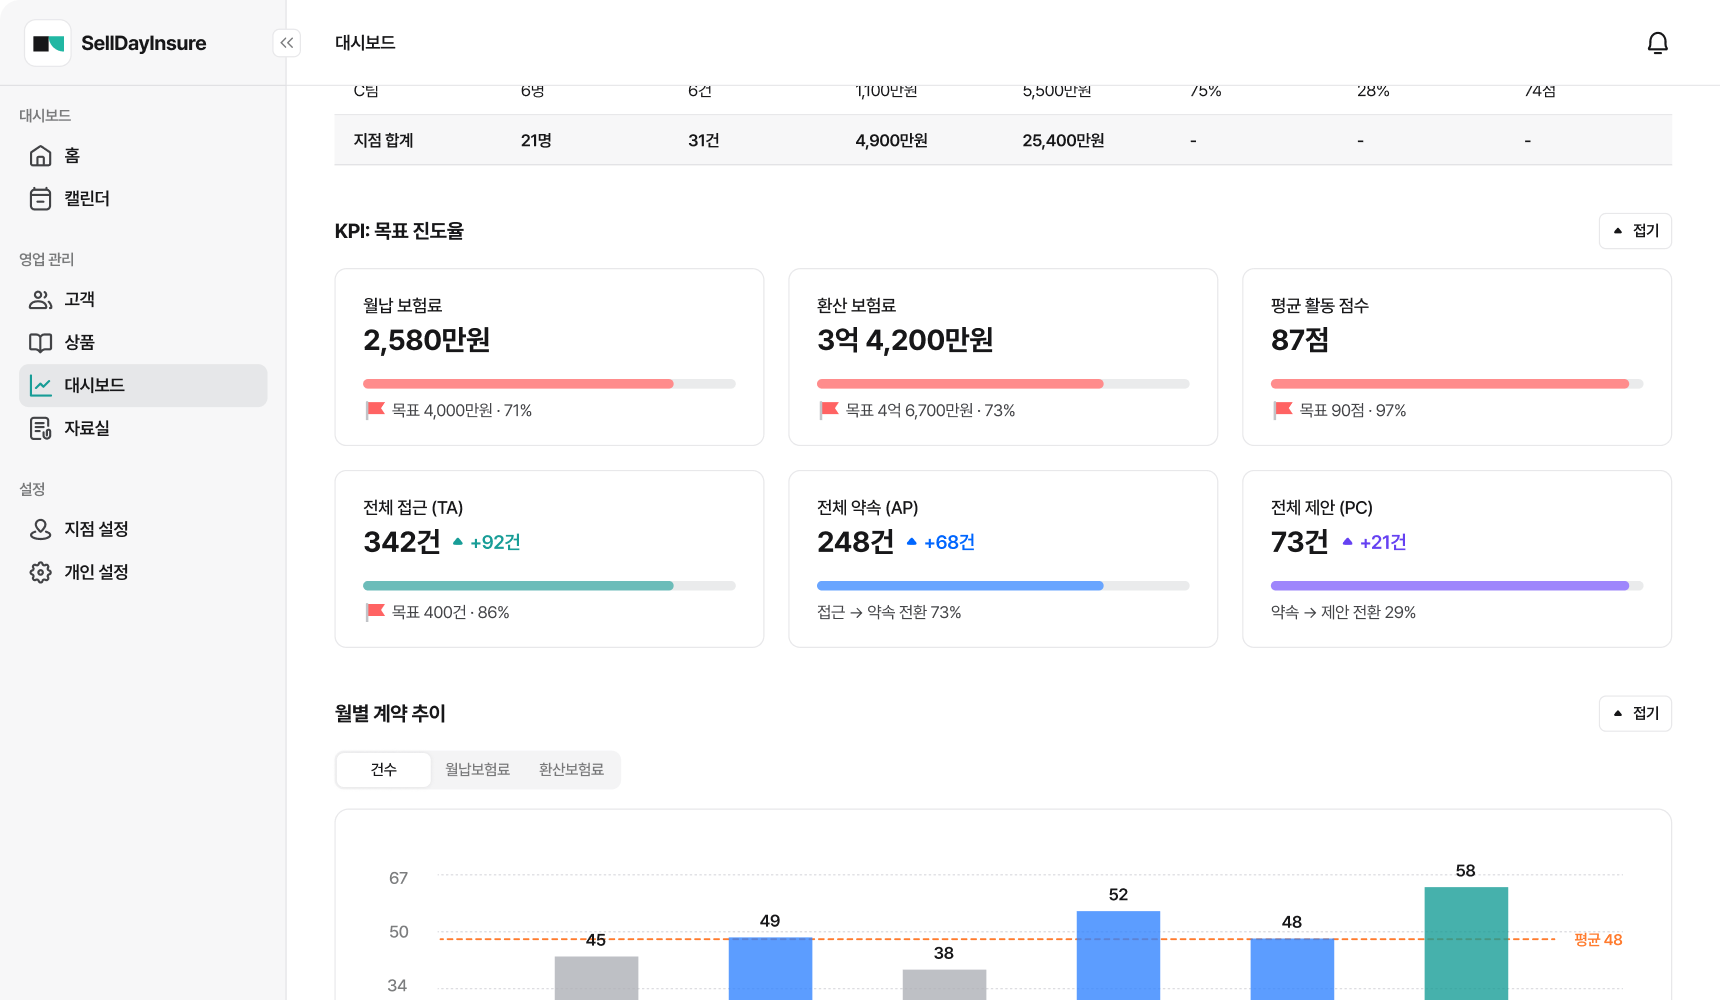This screenshot has height=1000, width=1720.
Task: Click the 월납 보험료 progress bar
Action: click(549, 384)
